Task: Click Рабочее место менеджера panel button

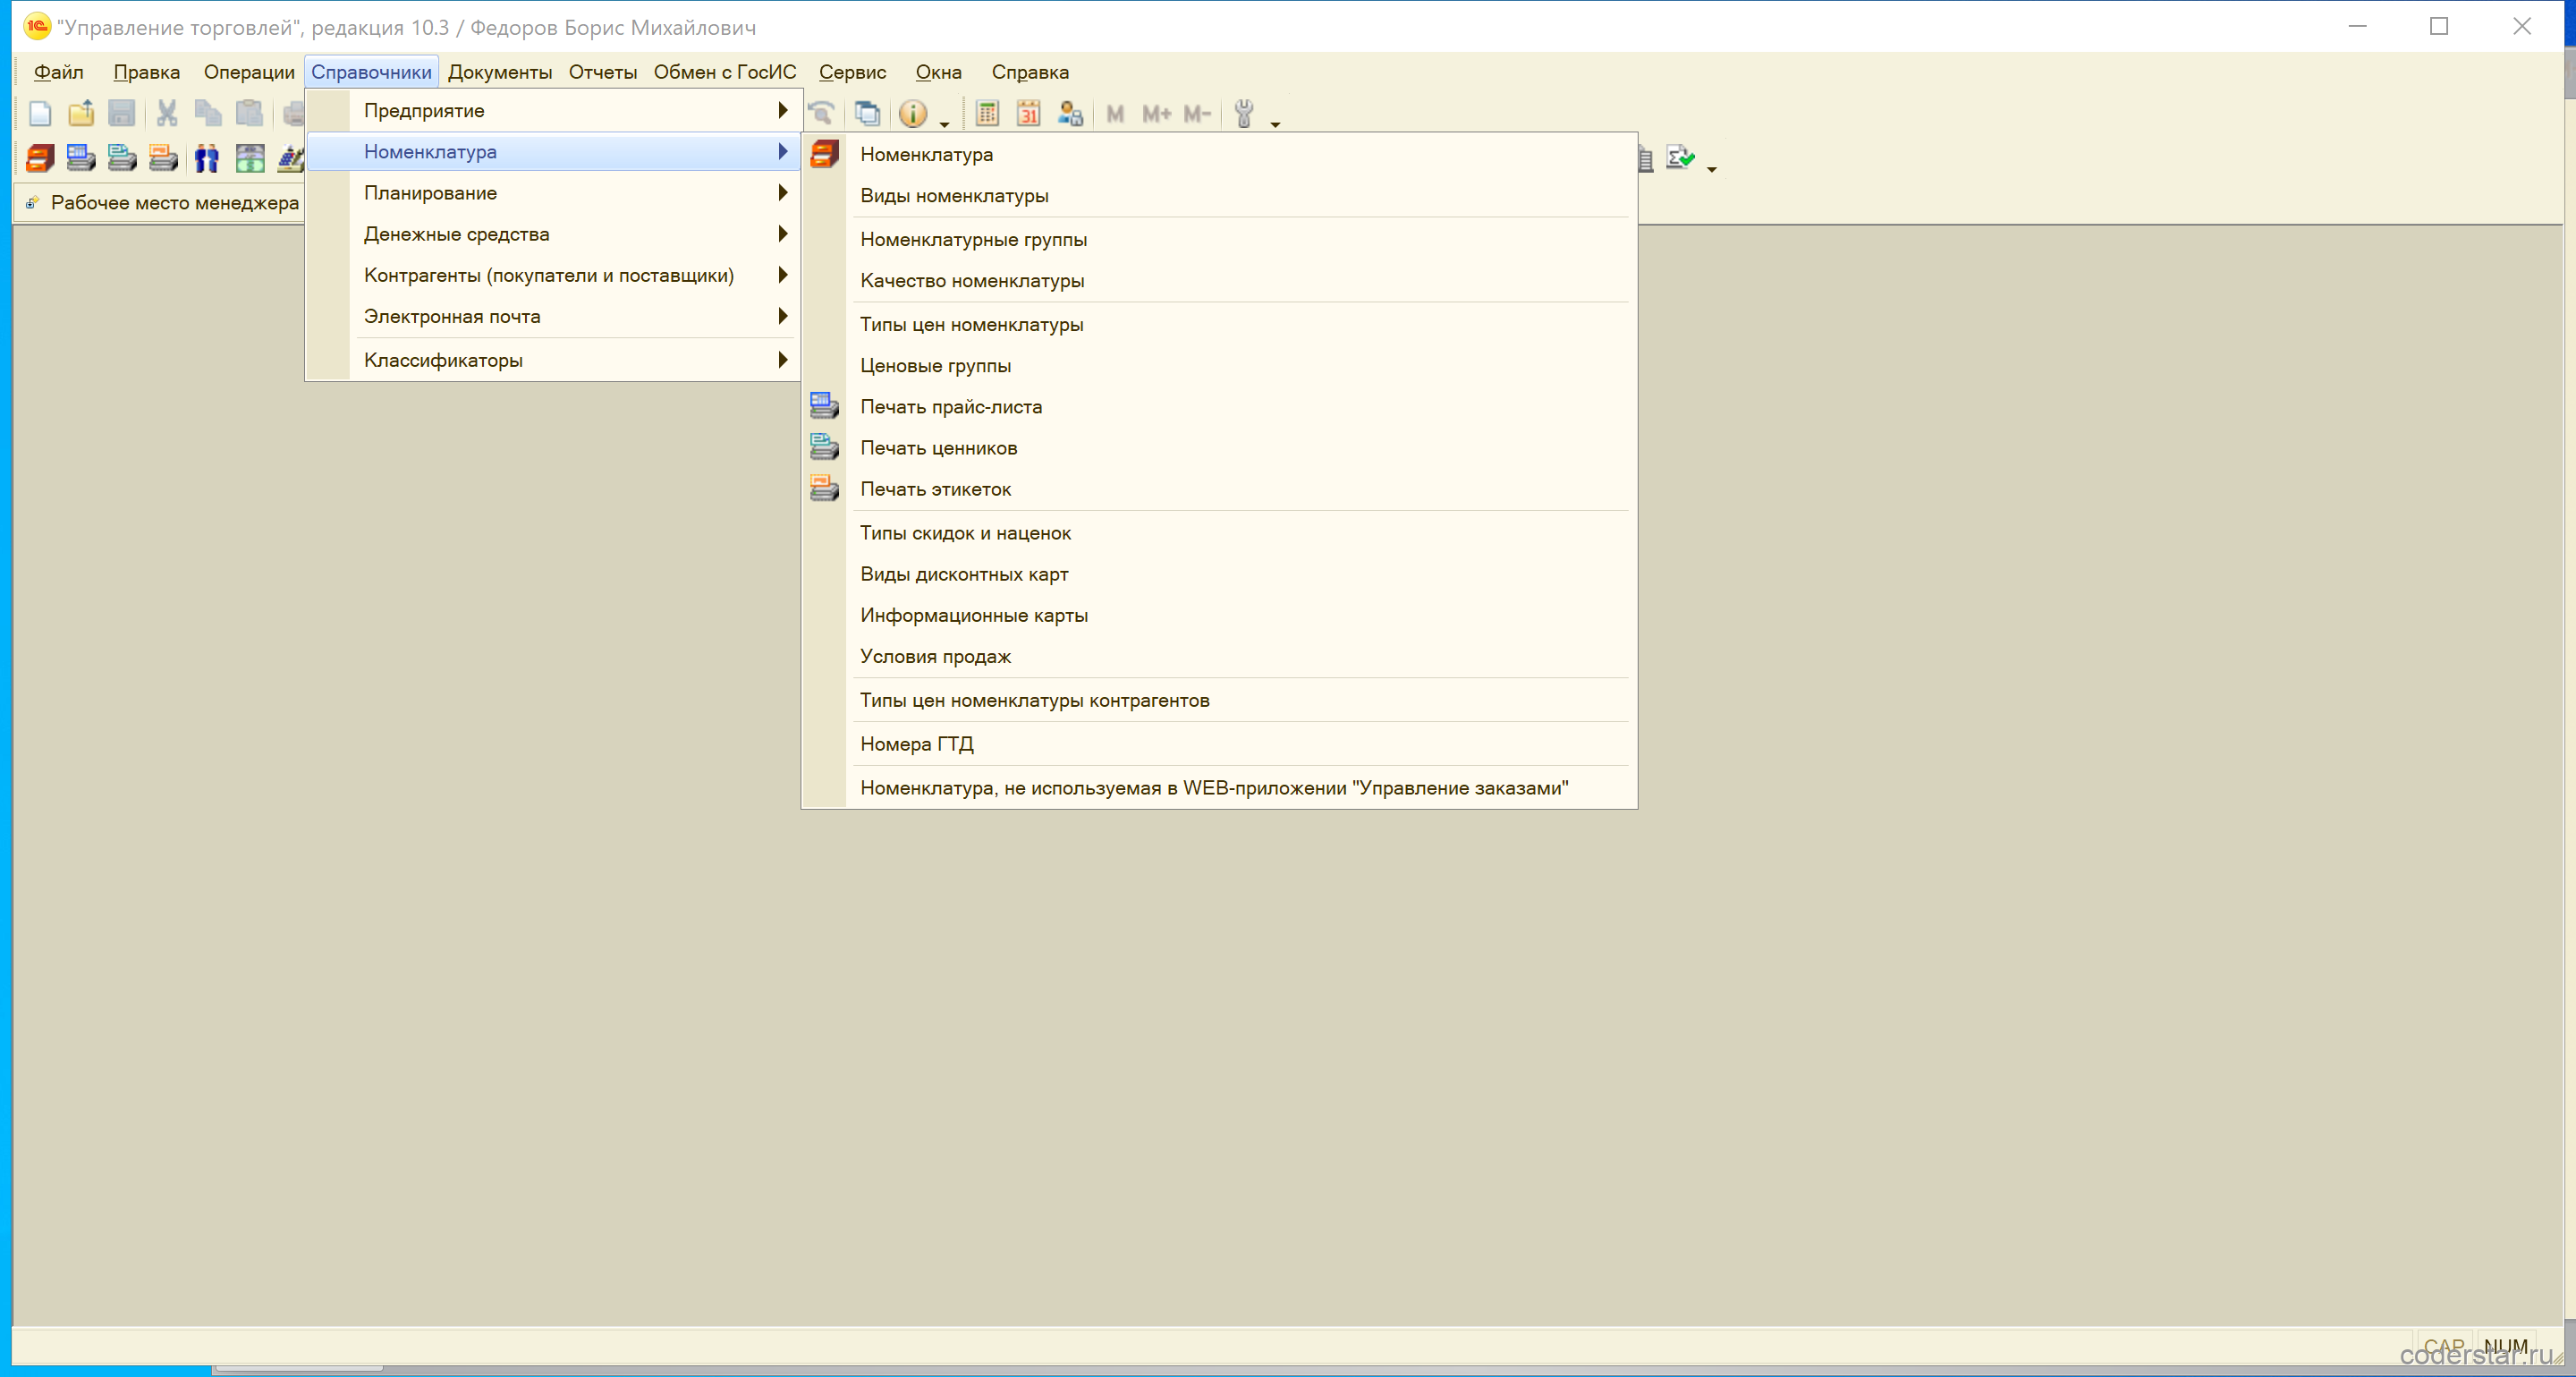Action: (162, 202)
